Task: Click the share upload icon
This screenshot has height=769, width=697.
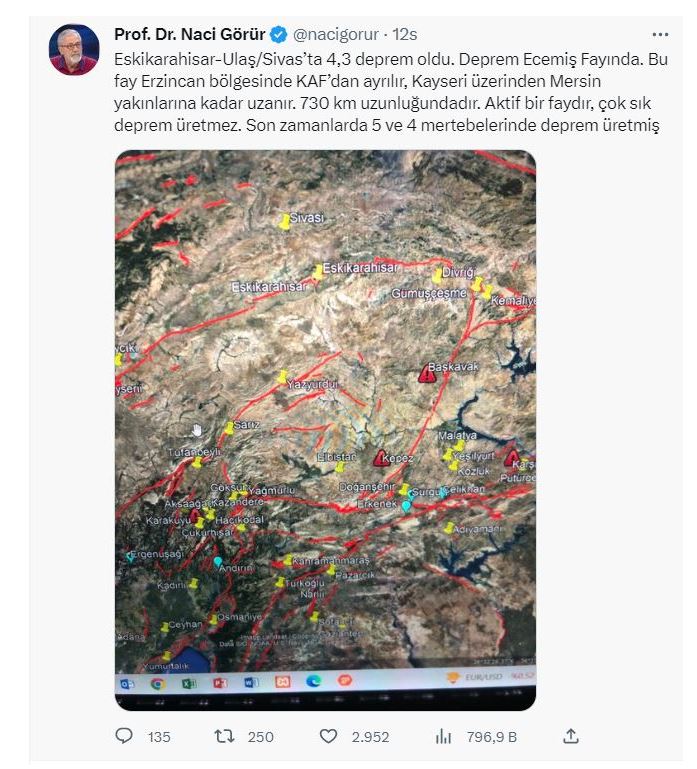Action: pyautogui.click(x=570, y=736)
